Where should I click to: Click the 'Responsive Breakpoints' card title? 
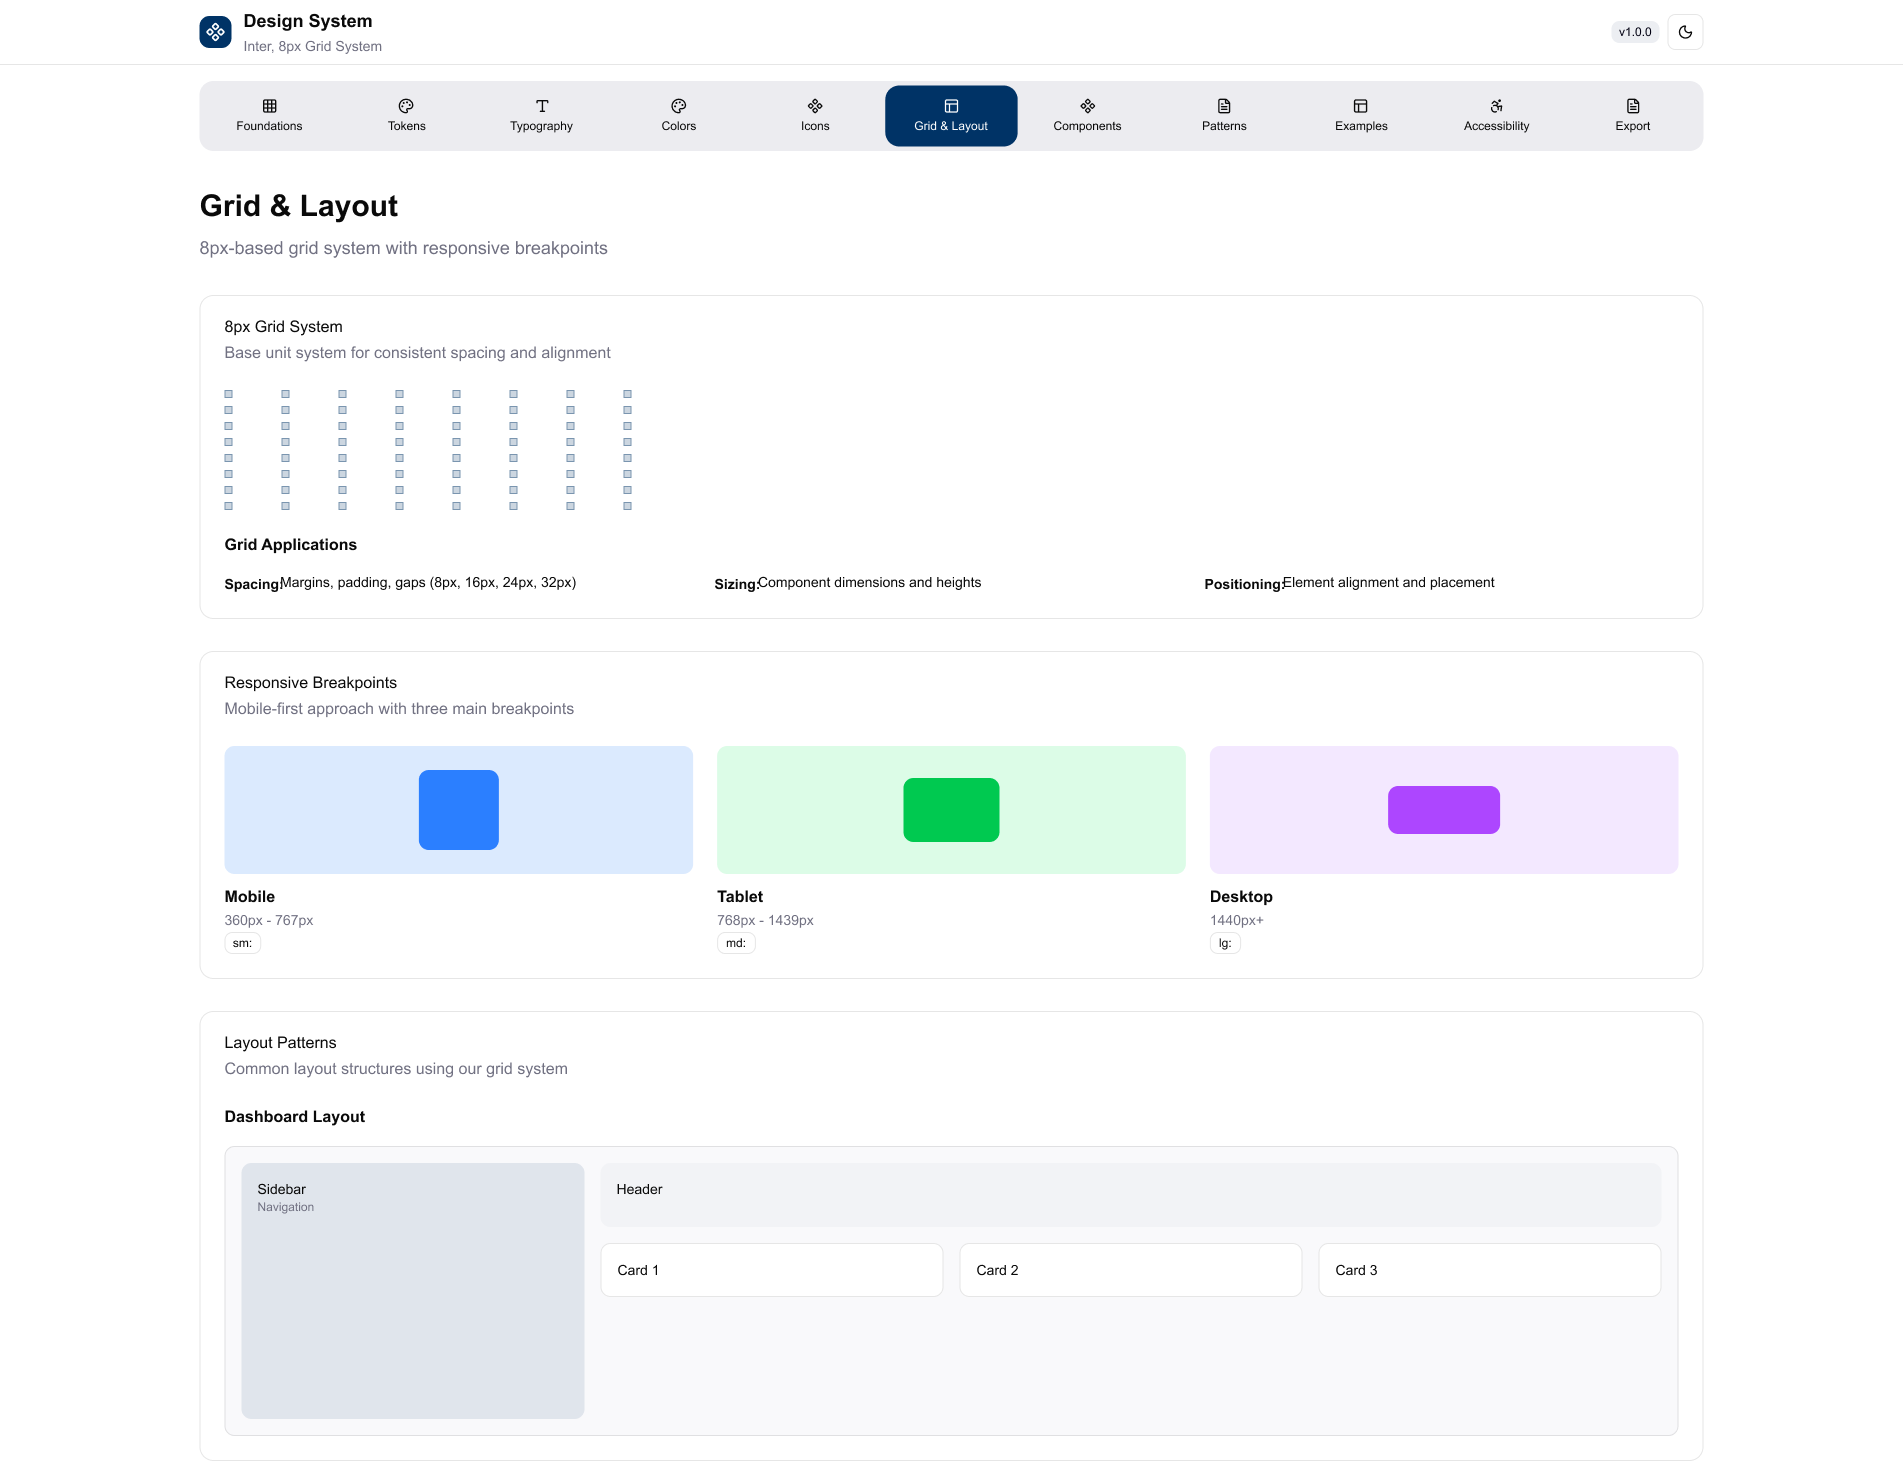click(311, 683)
